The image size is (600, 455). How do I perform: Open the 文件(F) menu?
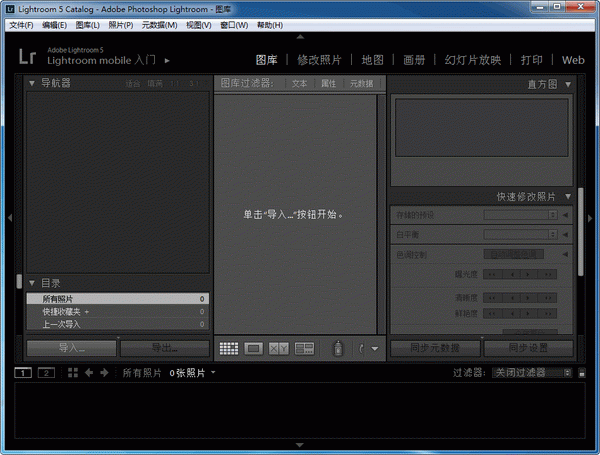click(x=21, y=25)
